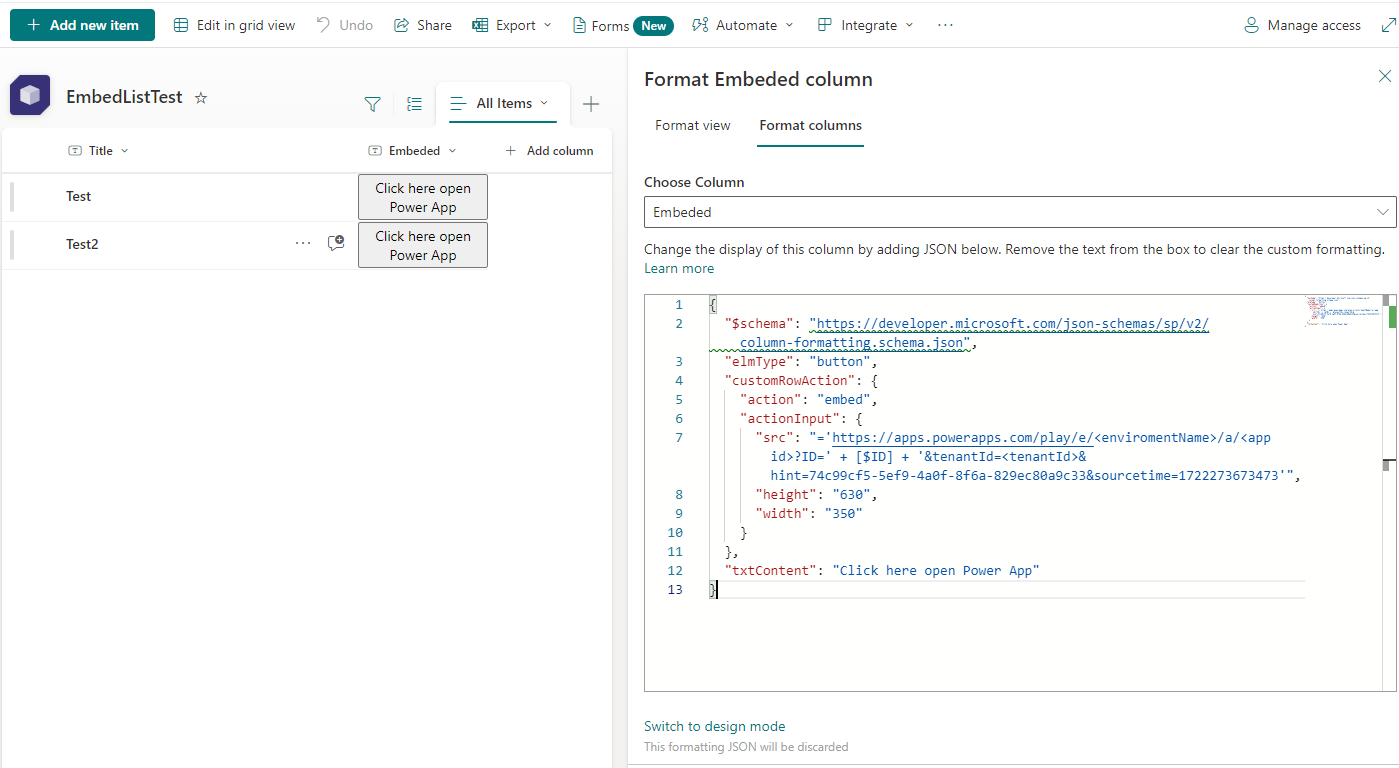This screenshot has width=1399, height=768.
Task: Click the Undo command
Action: coord(345,25)
